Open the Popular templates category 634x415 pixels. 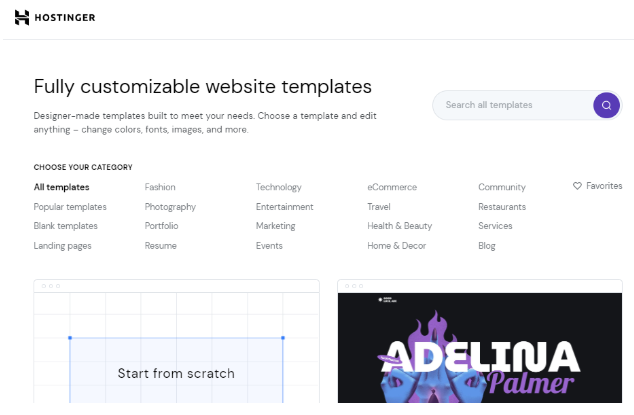[70, 207]
